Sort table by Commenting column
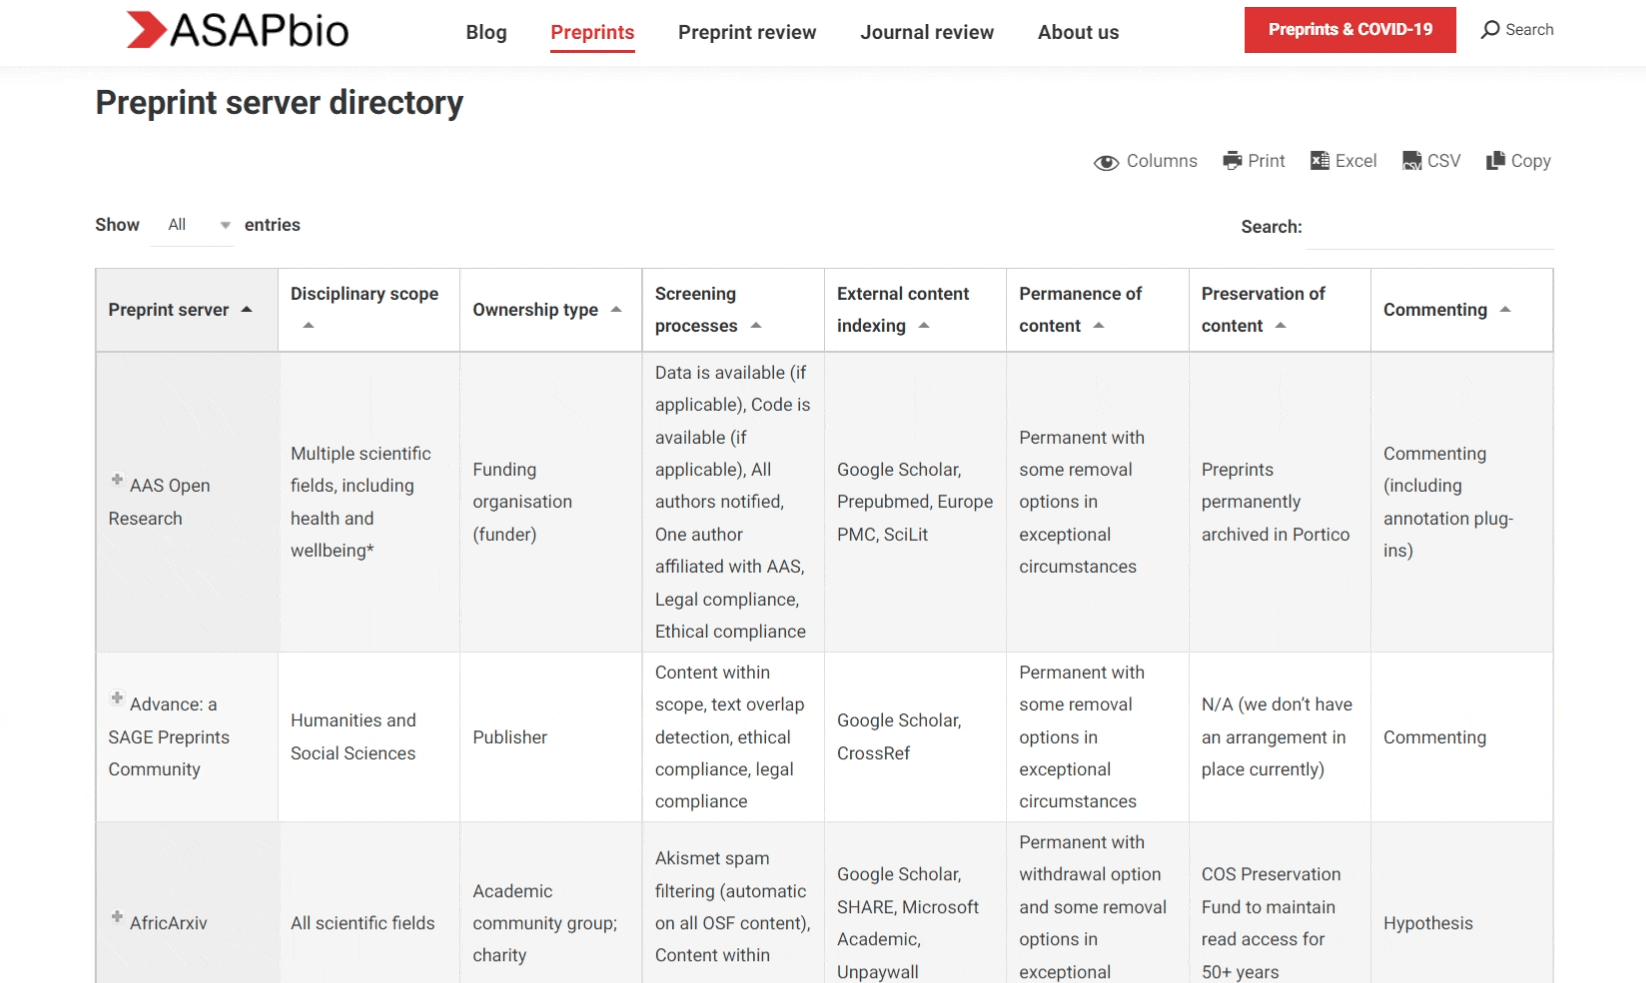The height and width of the screenshot is (983, 1646). (x=1442, y=309)
